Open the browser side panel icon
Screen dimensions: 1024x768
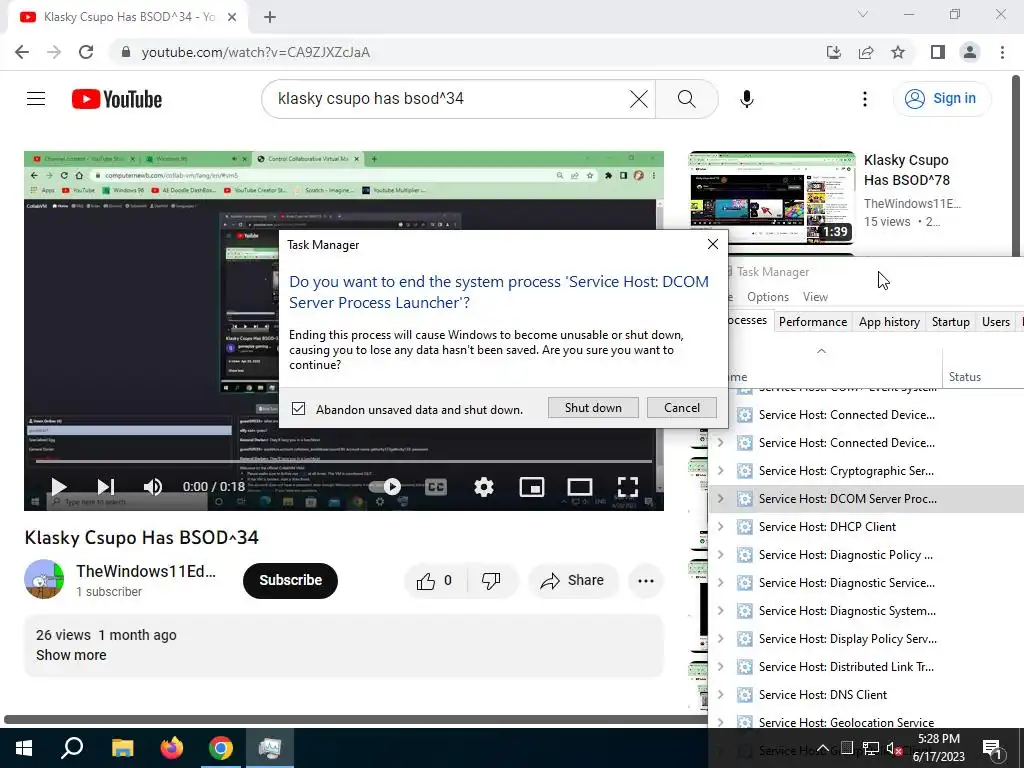(938, 52)
